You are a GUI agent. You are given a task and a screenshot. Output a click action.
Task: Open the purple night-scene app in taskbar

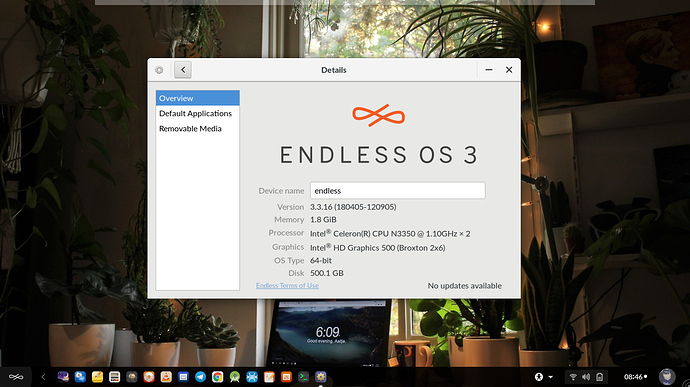(x=63, y=377)
